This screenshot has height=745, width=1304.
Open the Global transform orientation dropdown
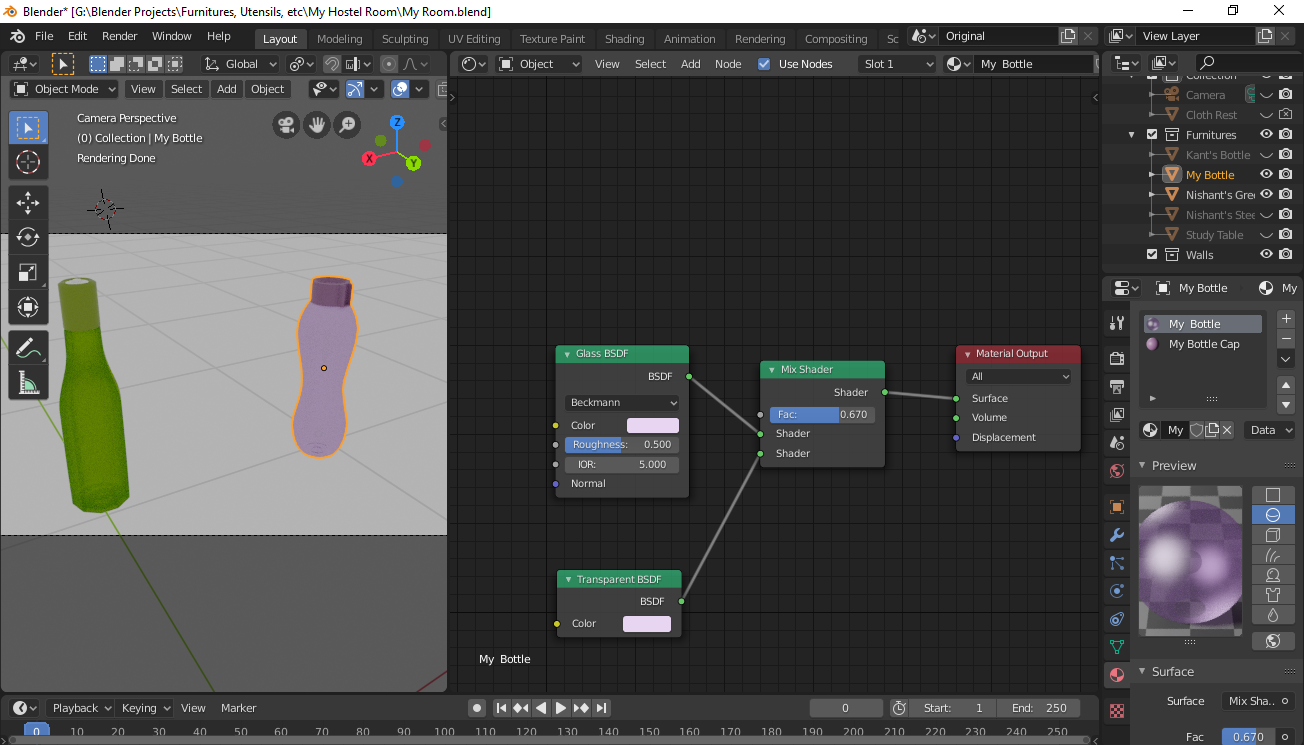click(241, 64)
